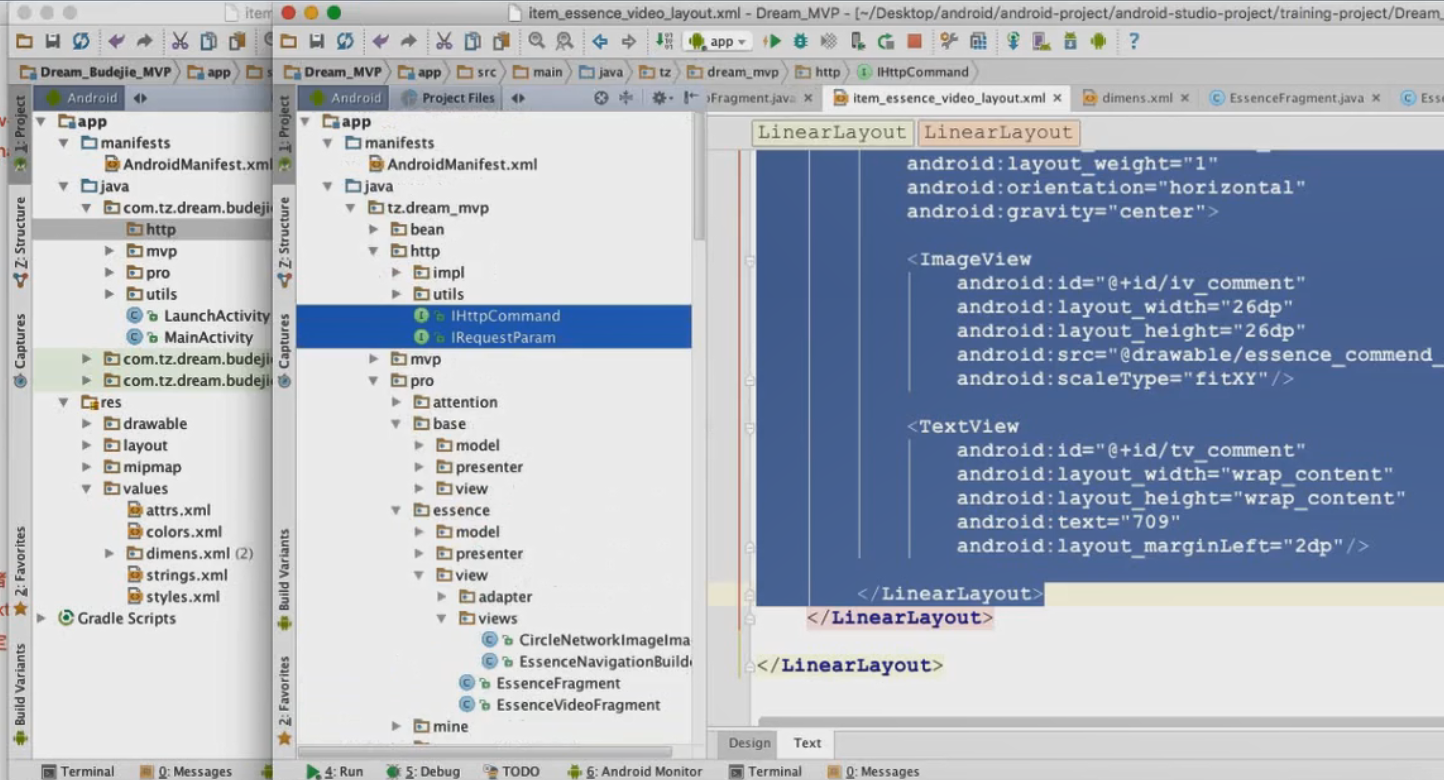
Task: Click Undo arrow in Dream_MVP toolbar
Action: [381, 41]
